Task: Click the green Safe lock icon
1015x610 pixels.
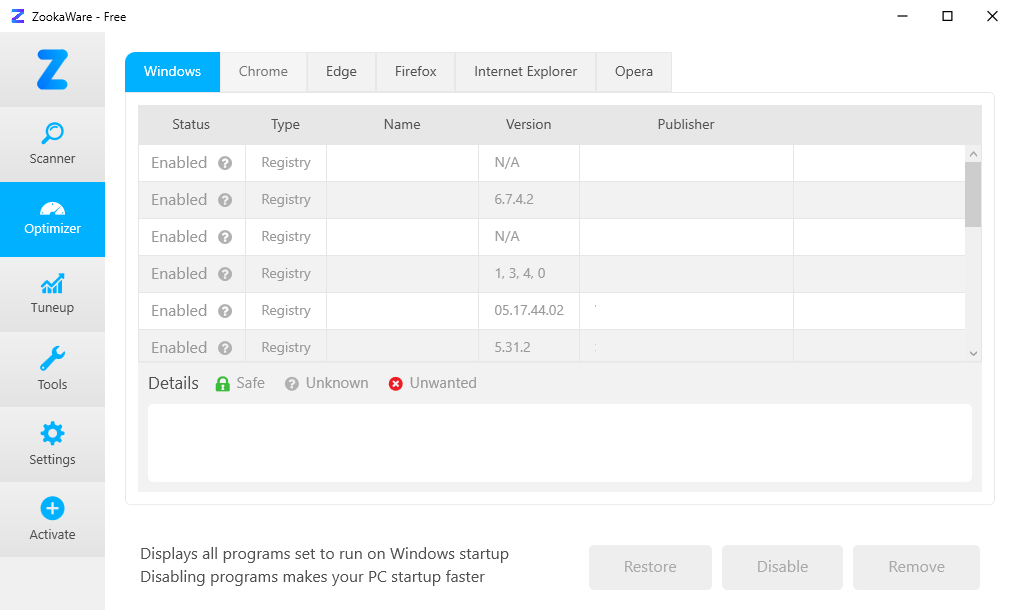Action: [x=222, y=384]
